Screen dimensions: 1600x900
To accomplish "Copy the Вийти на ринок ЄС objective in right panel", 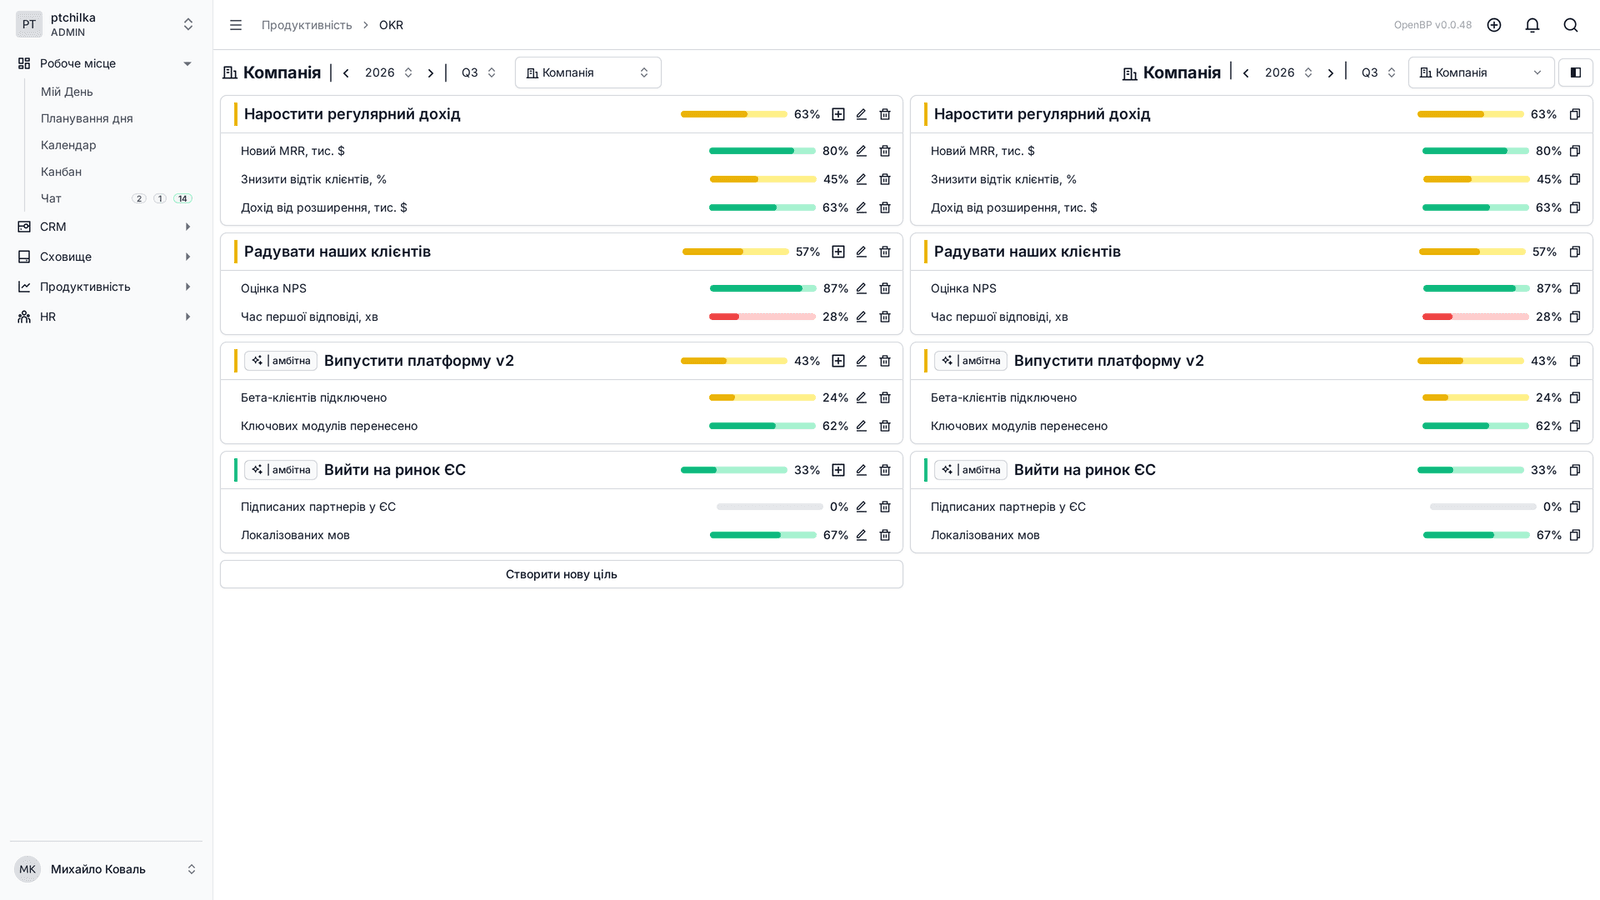I will point(1575,470).
